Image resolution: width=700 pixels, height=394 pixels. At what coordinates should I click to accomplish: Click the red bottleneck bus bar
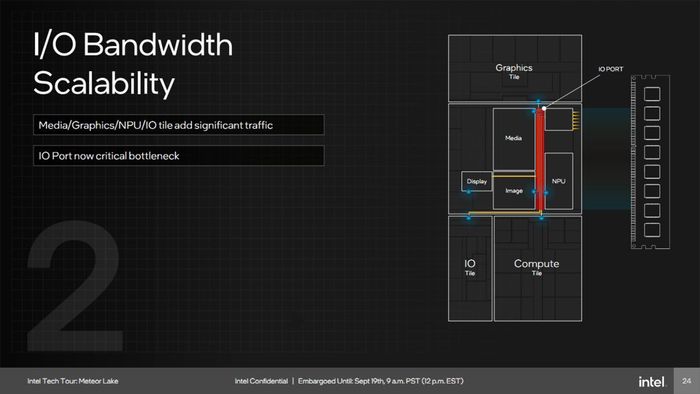point(540,160)
